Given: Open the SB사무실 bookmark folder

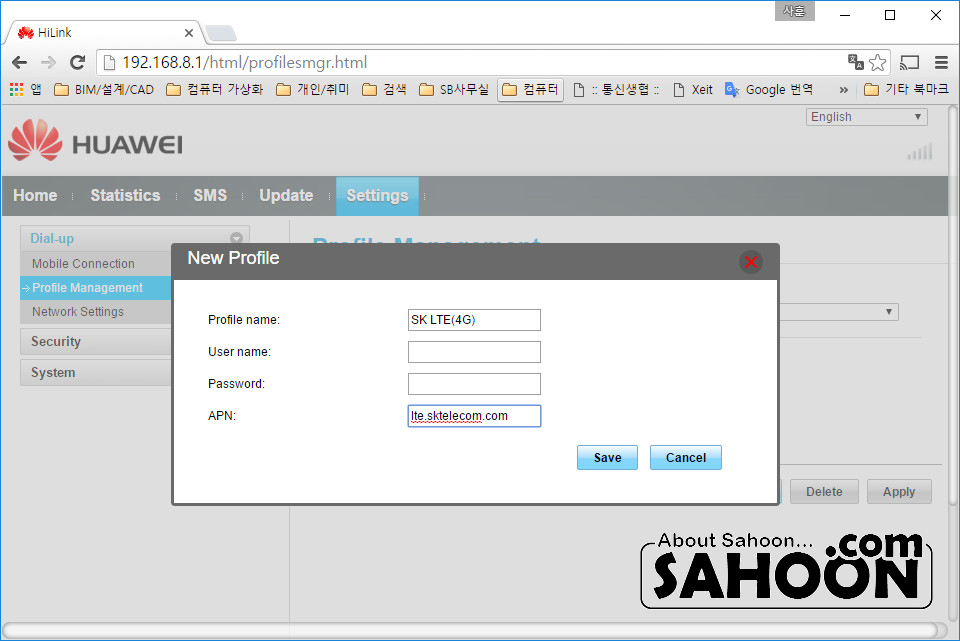Looking at the screenshot, I should (454, 90).
